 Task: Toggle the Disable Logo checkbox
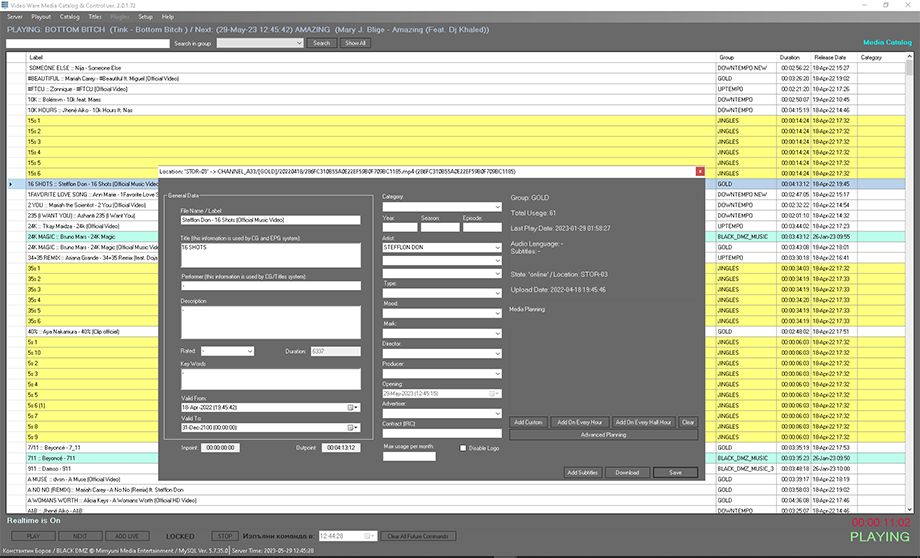tap(463, 448)
